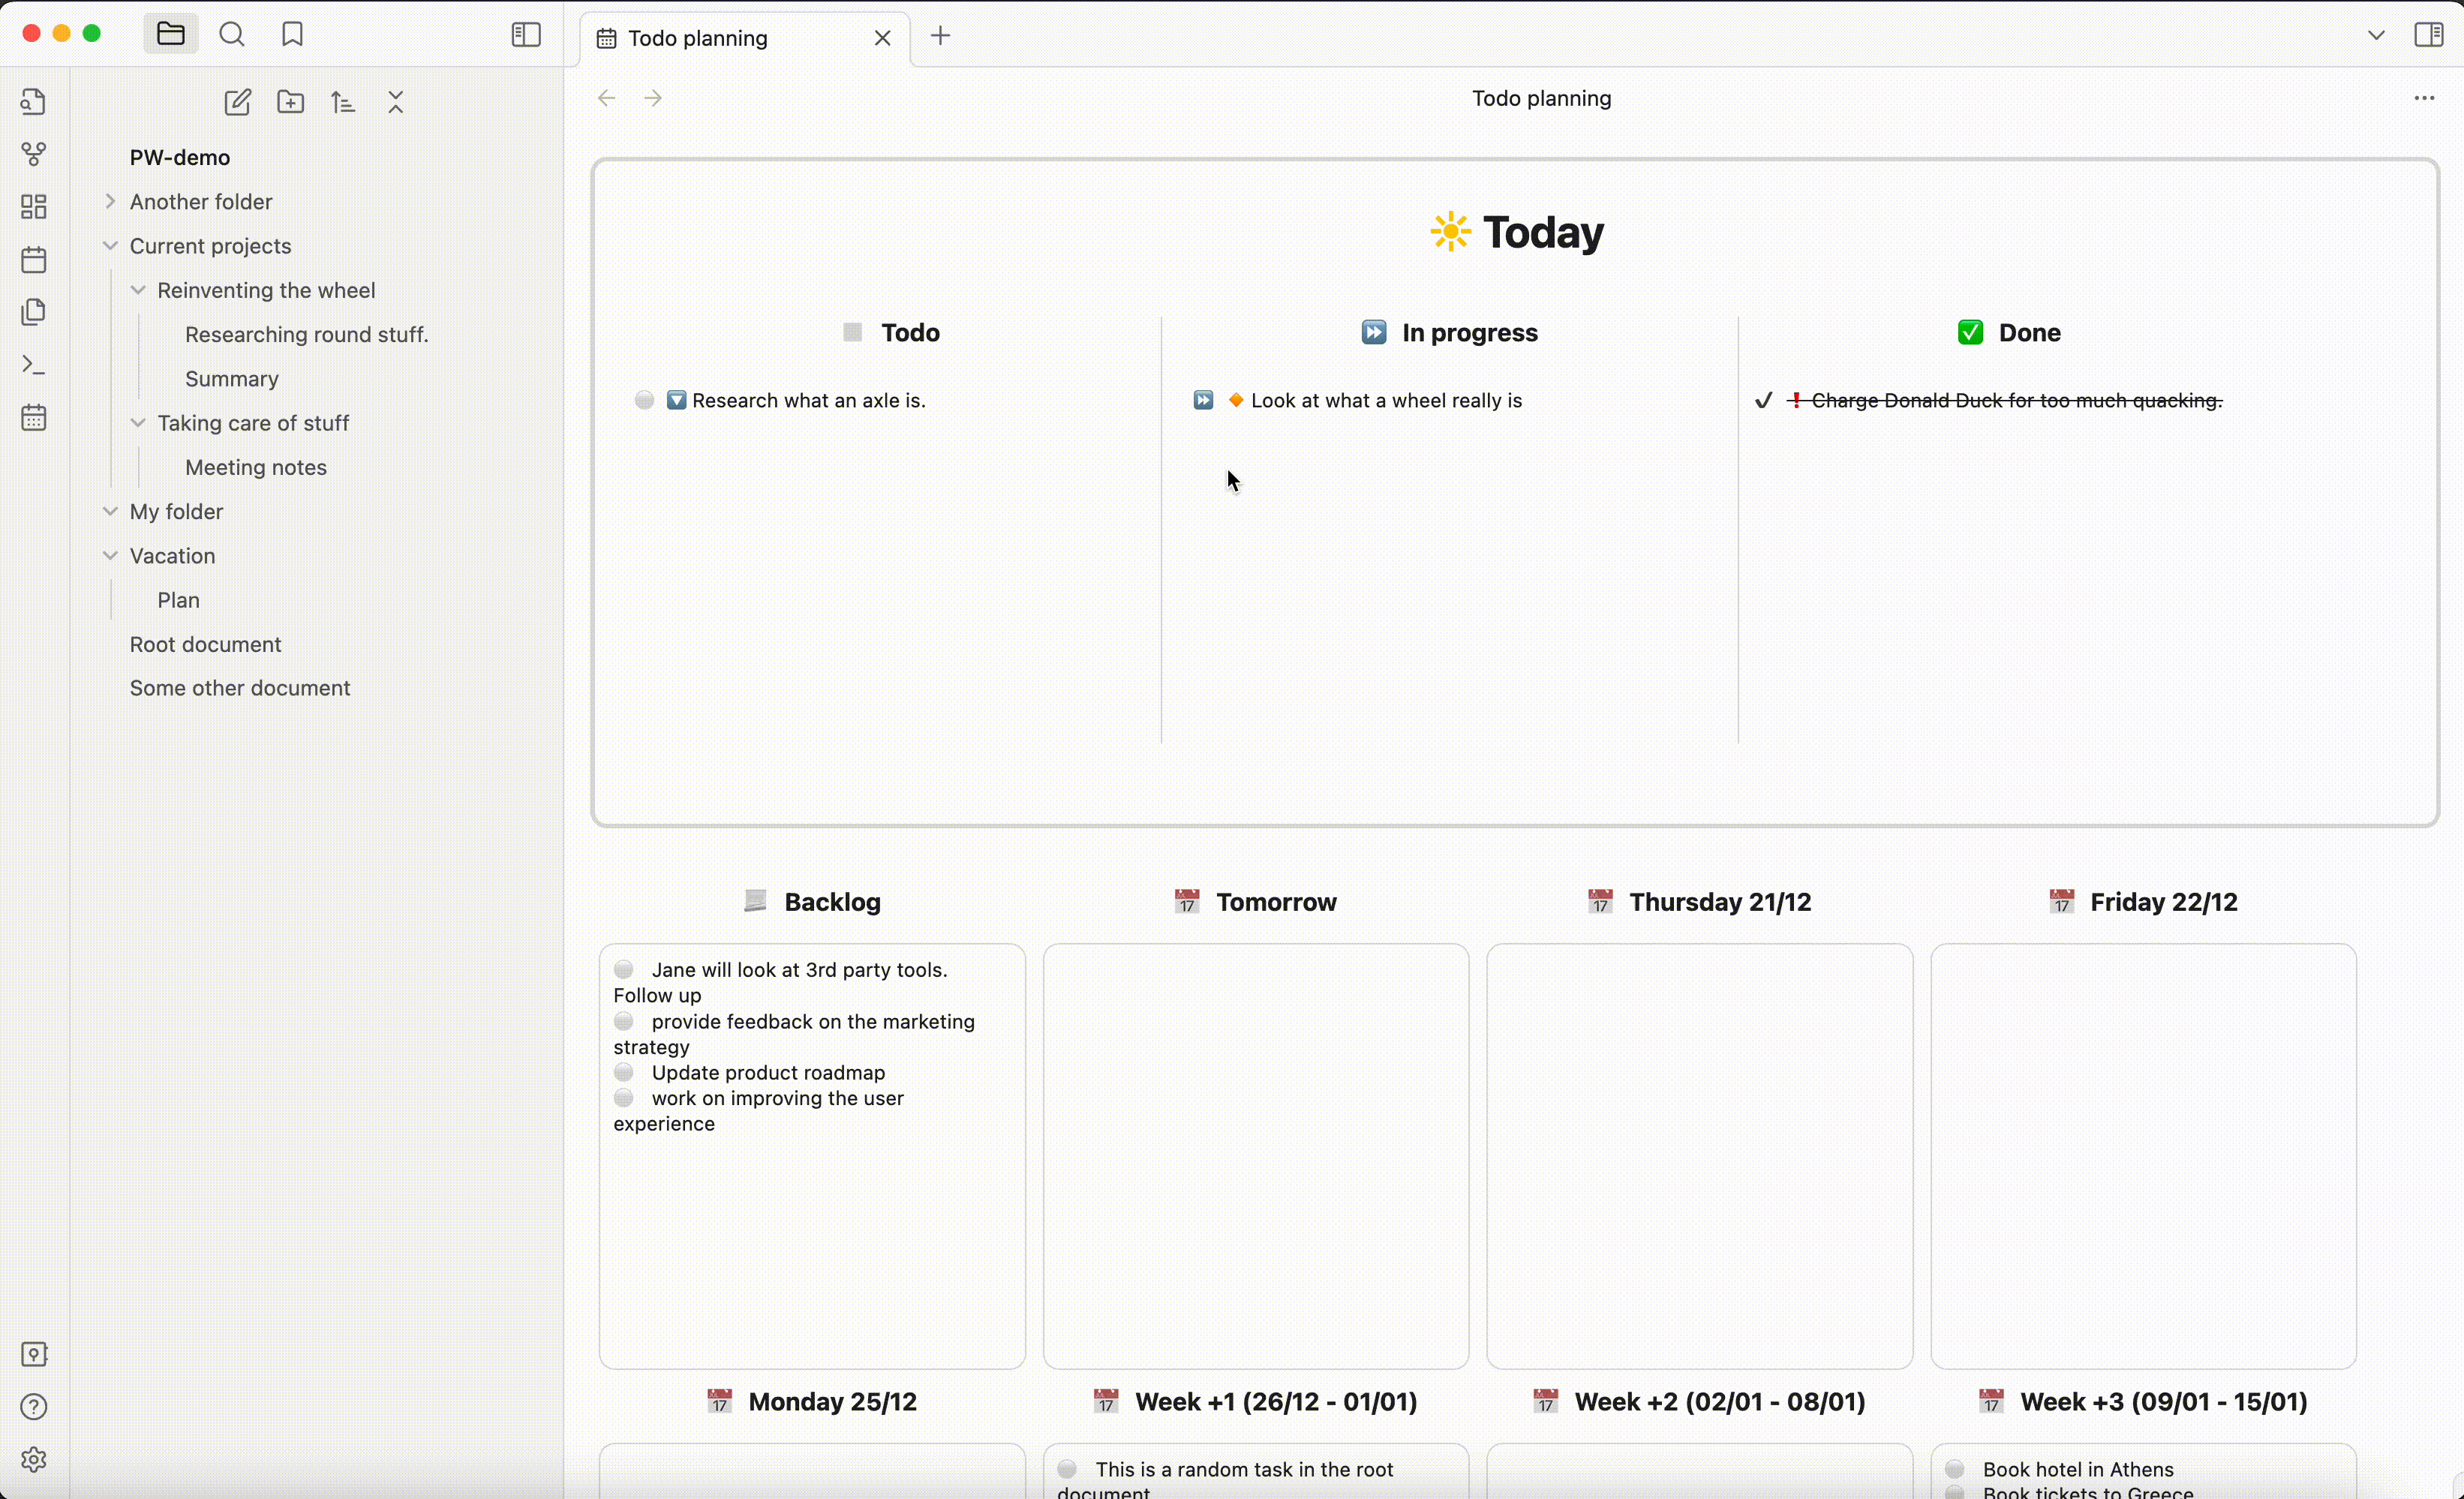The width and height of the screenshot is (2464, 1499).
Task: Open the 'Meeting notes' document
Action: click(256, 467)
